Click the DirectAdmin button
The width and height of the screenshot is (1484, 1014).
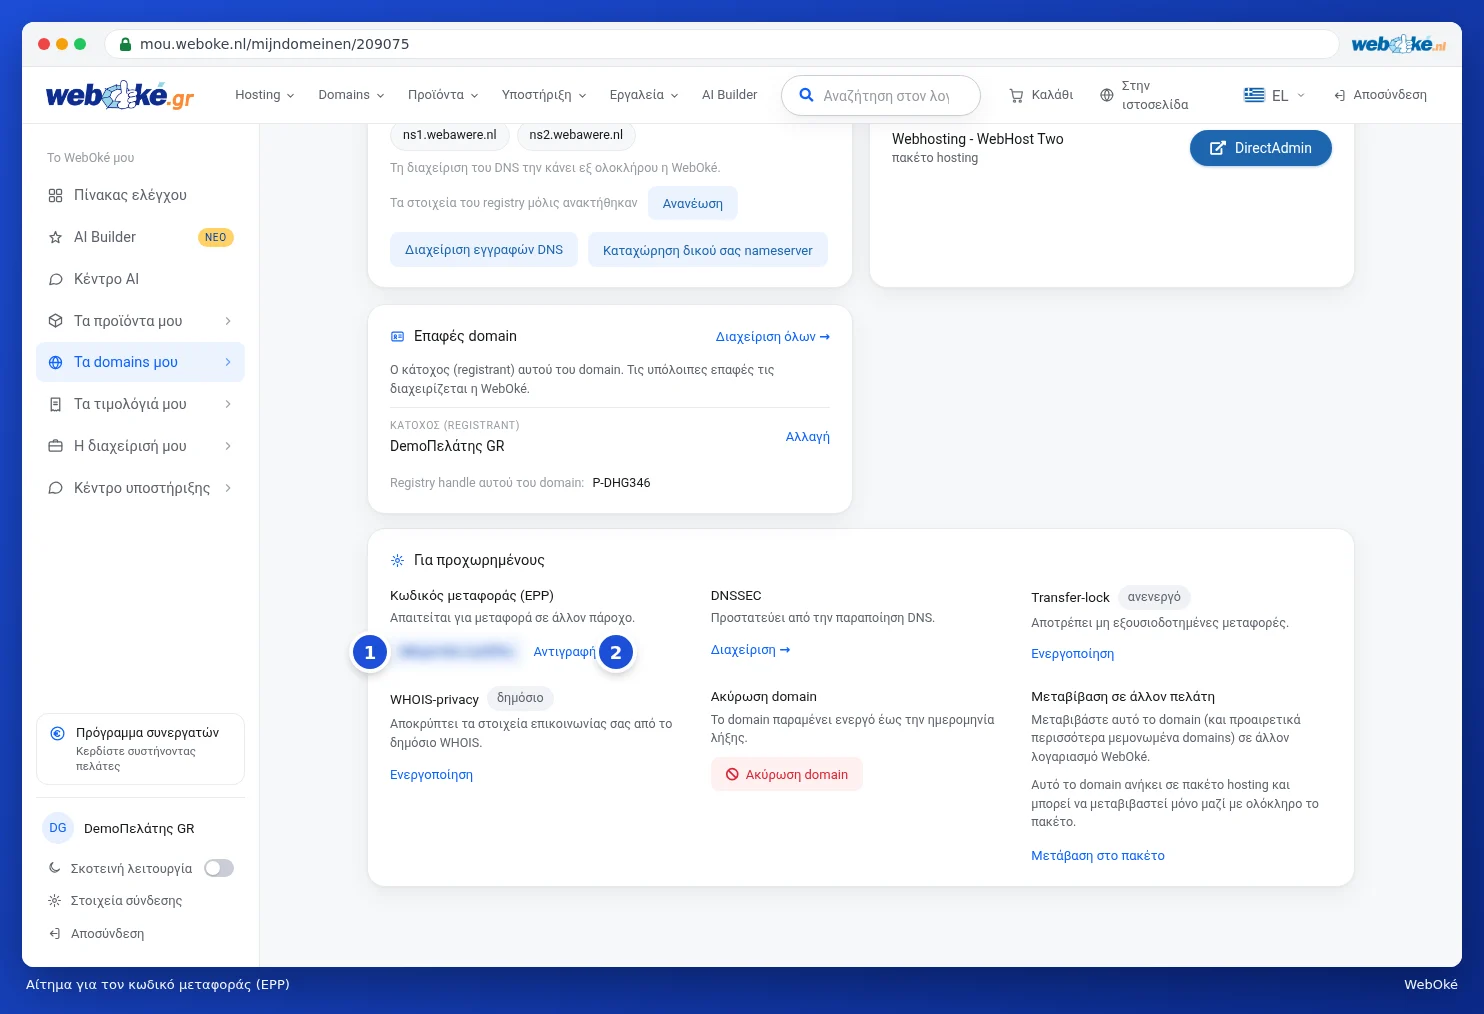point(1260,148)
